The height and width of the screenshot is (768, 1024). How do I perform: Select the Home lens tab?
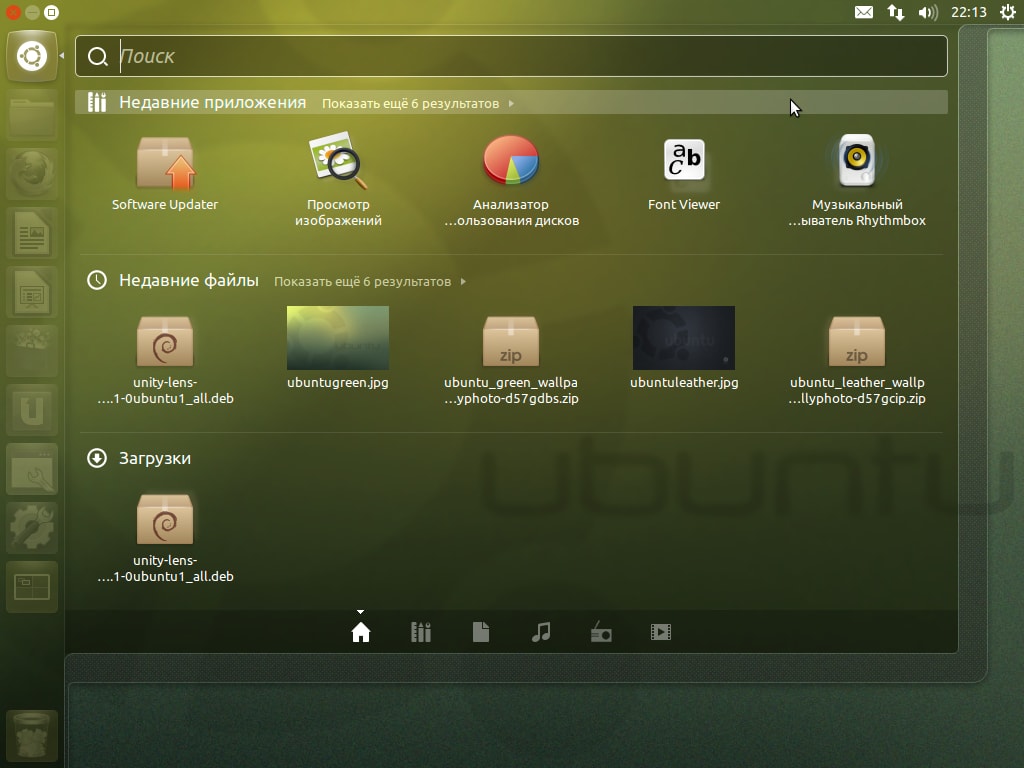coord(360,632)
